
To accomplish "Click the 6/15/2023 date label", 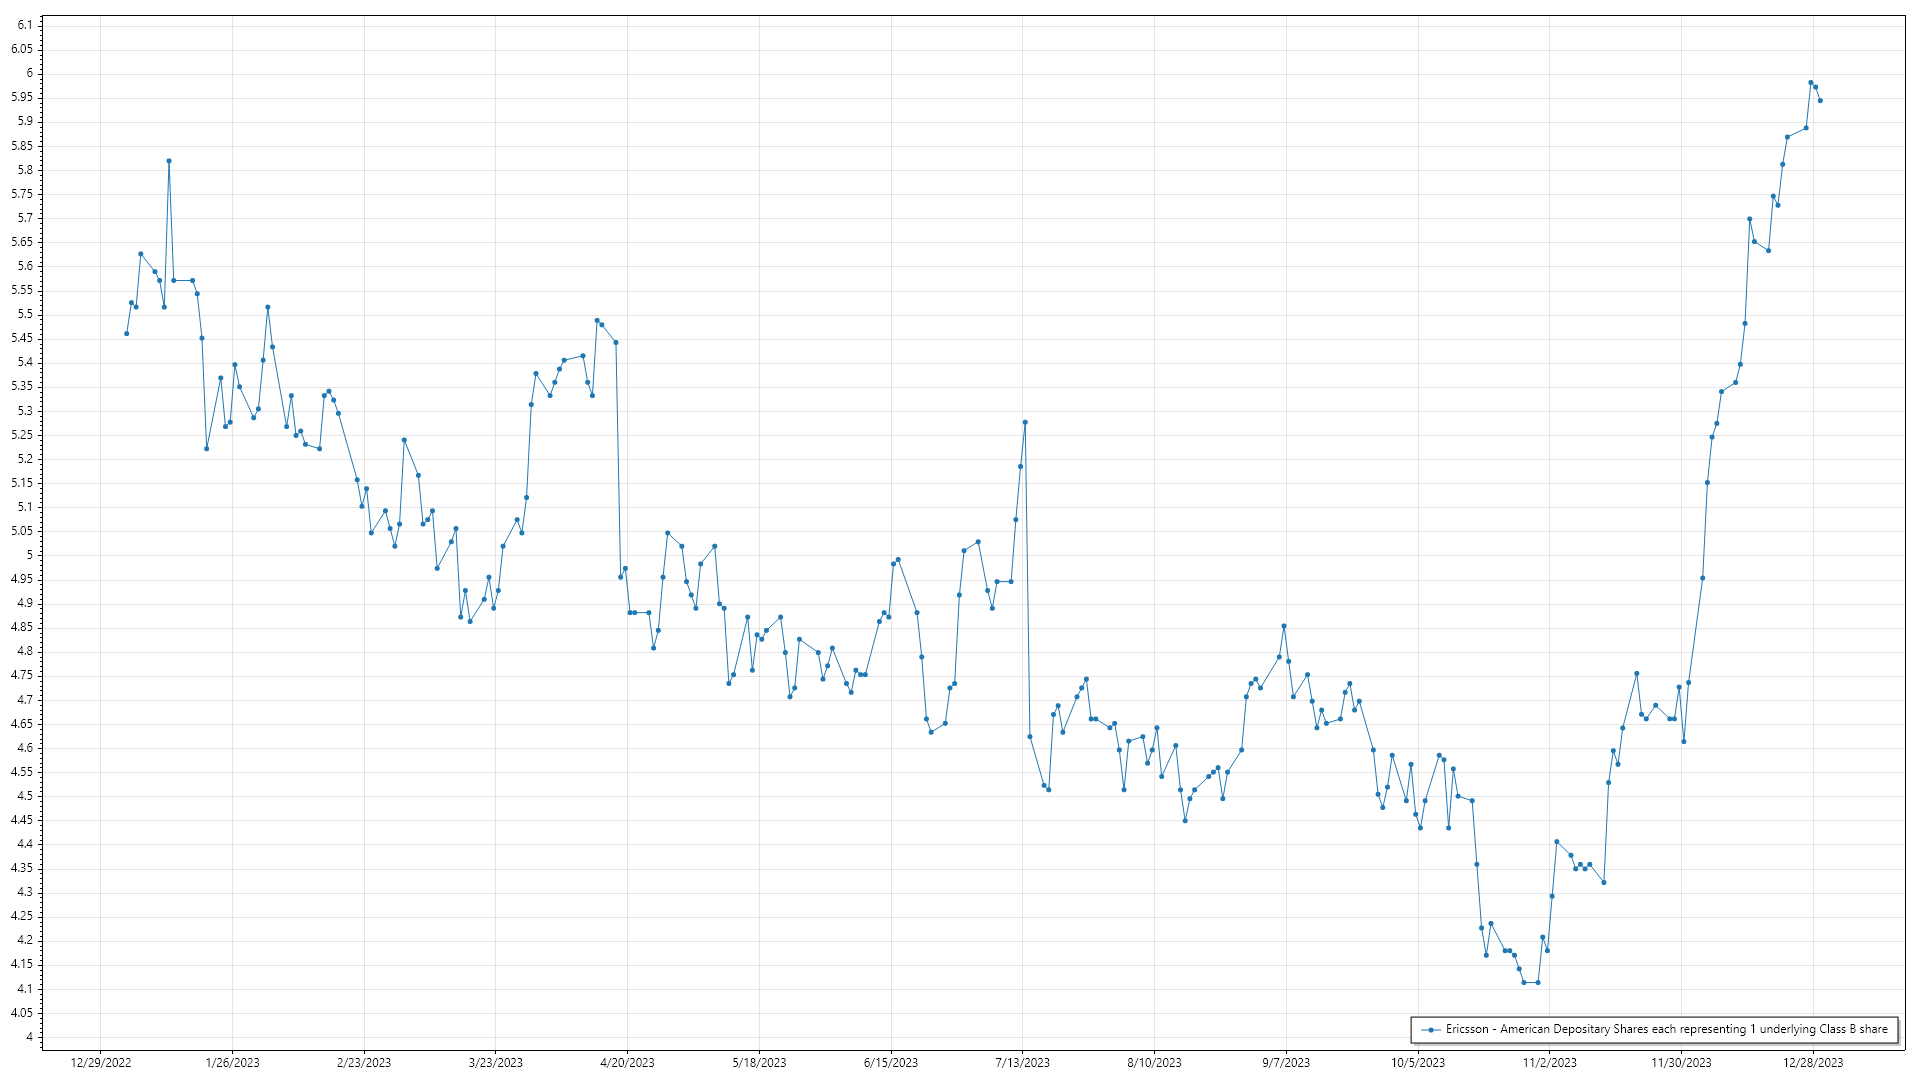I will (x=891, y=1063).
